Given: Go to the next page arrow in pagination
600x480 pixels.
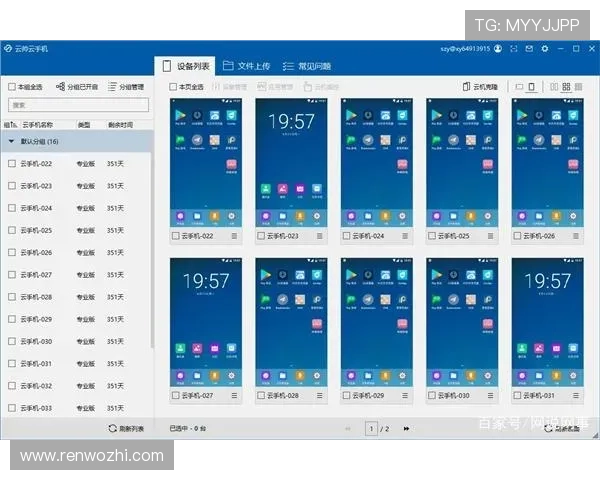Looking at the screenshot, I should pyautogui.click(x=406, y=428).
